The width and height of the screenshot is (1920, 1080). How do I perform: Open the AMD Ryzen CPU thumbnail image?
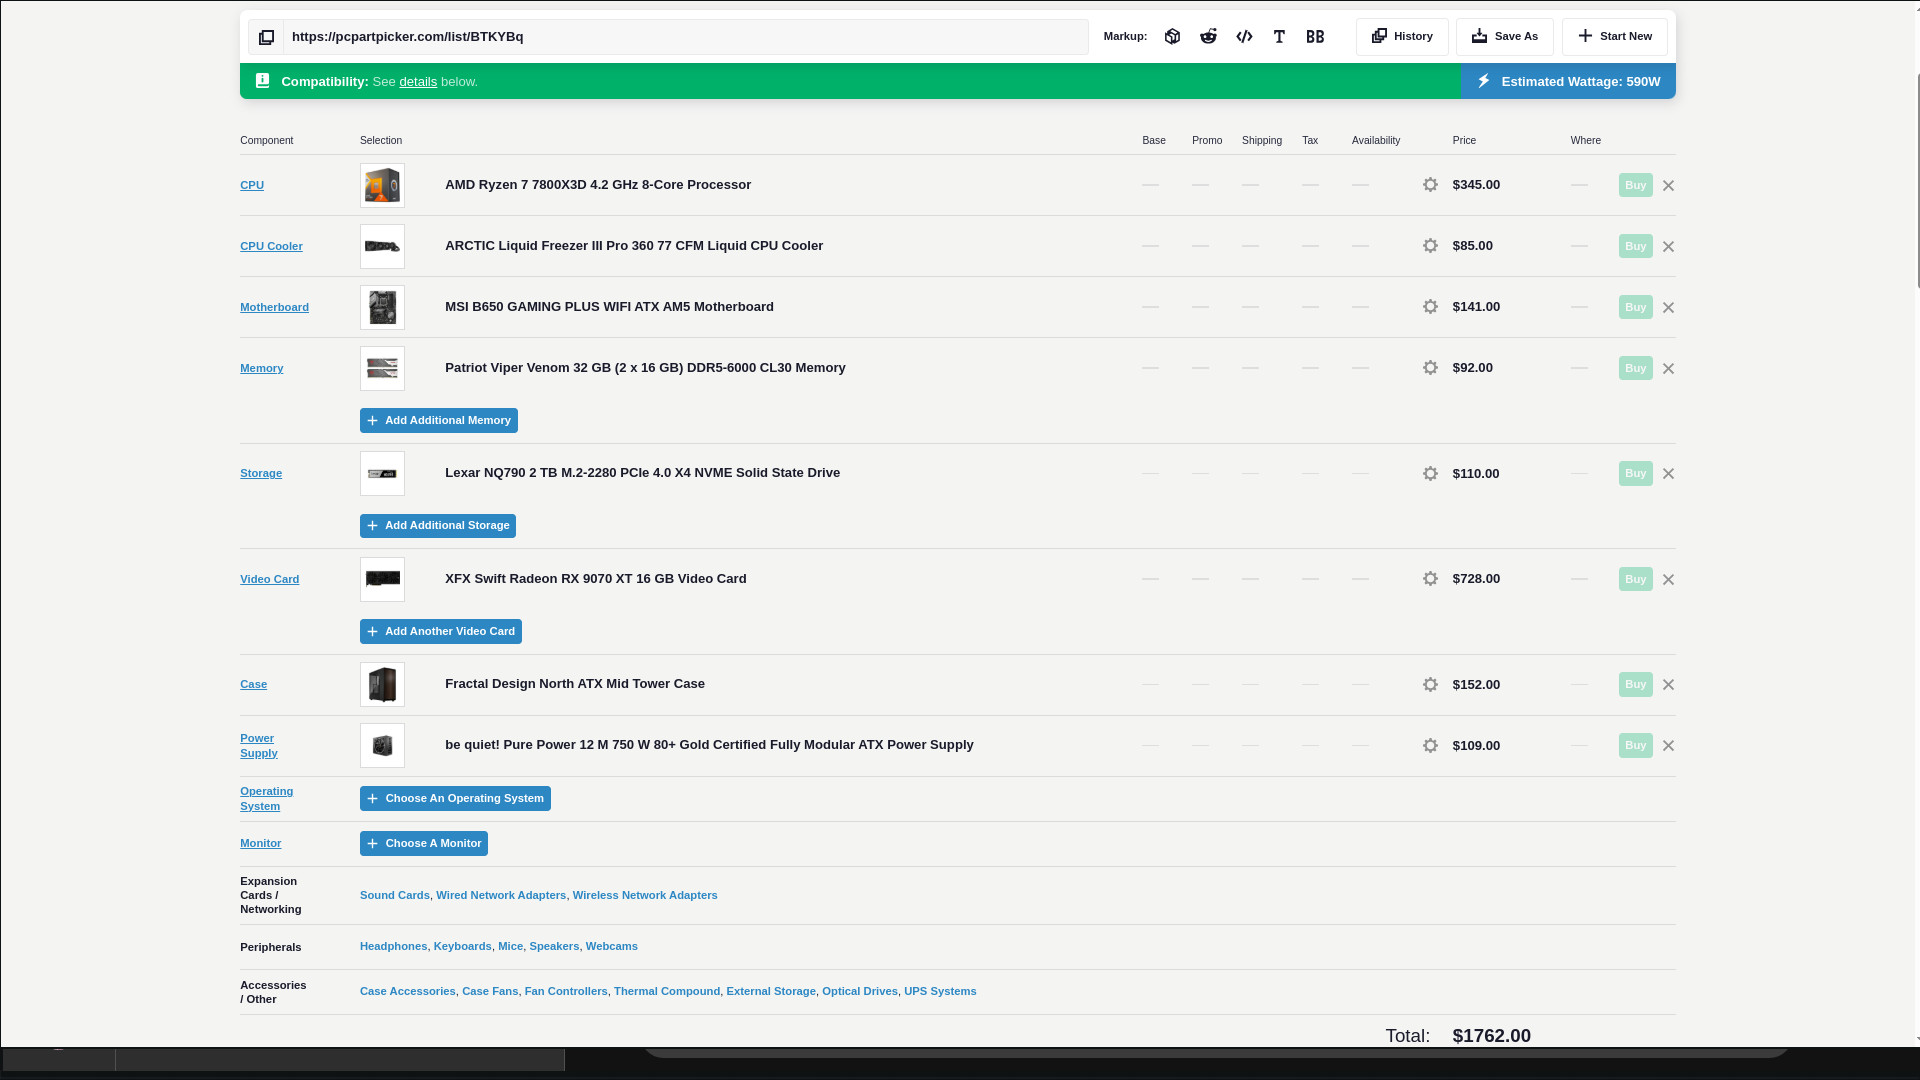tap(382, 186)
